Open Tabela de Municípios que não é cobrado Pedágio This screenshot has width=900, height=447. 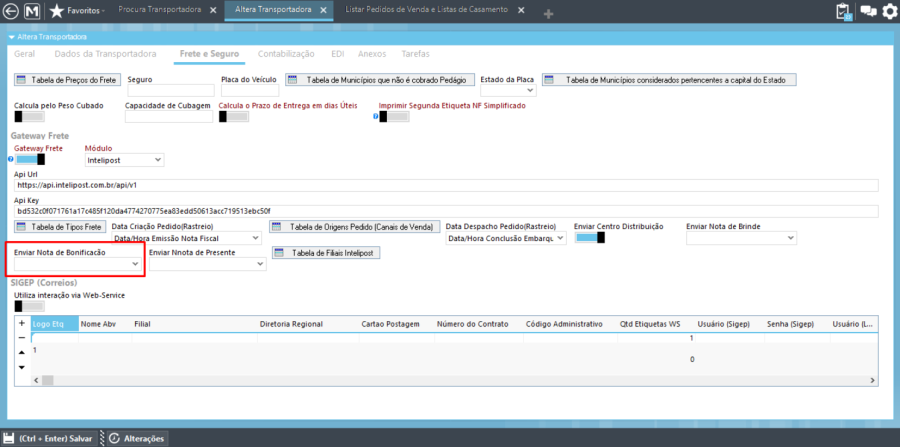[x=381, y=80]
